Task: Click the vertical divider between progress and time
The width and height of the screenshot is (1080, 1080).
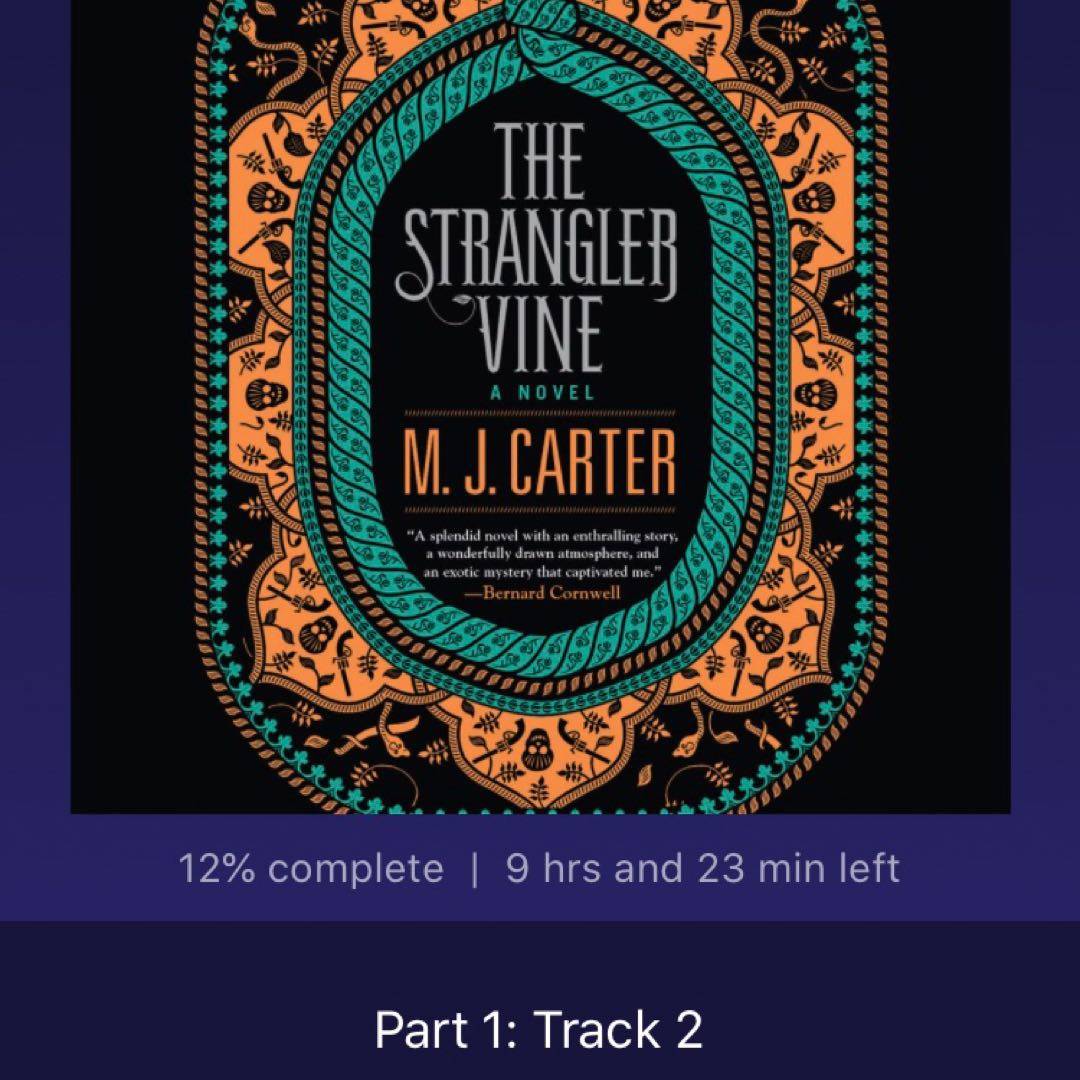Action: coord(474,869)
